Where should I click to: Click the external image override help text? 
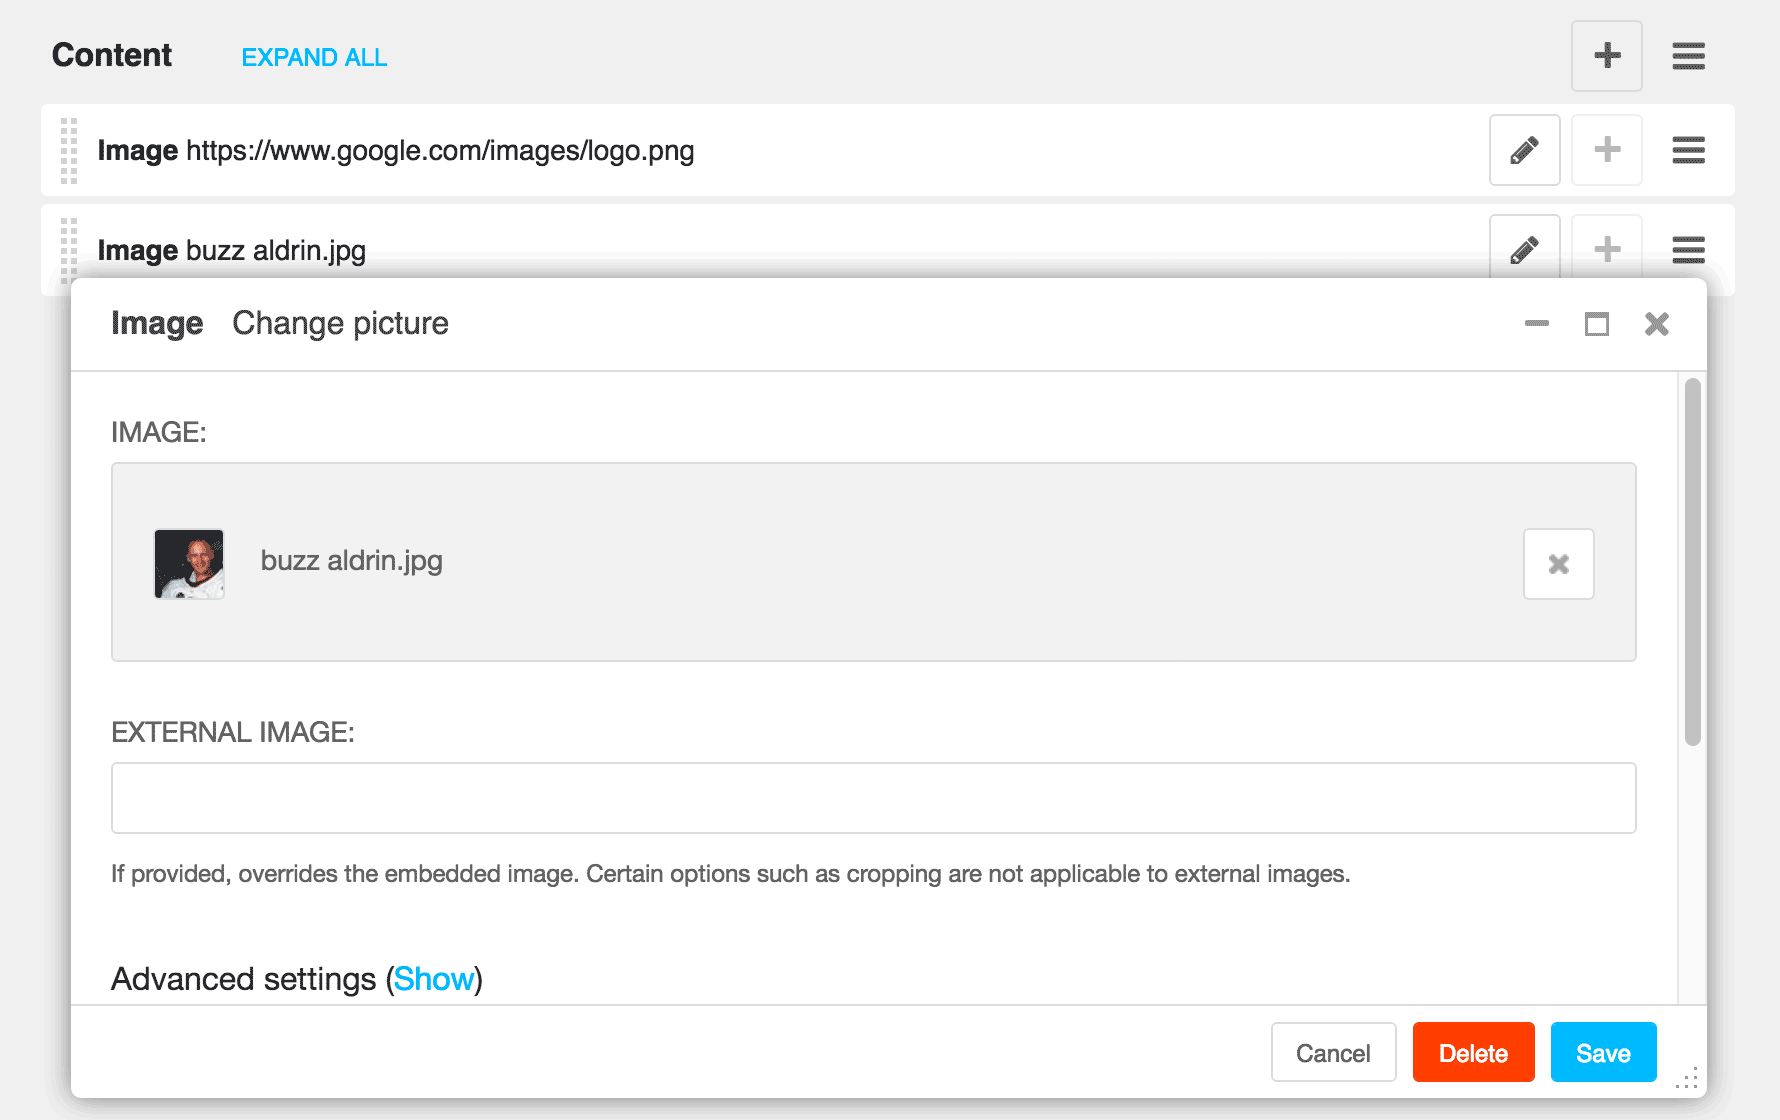[x=730, y=874]
